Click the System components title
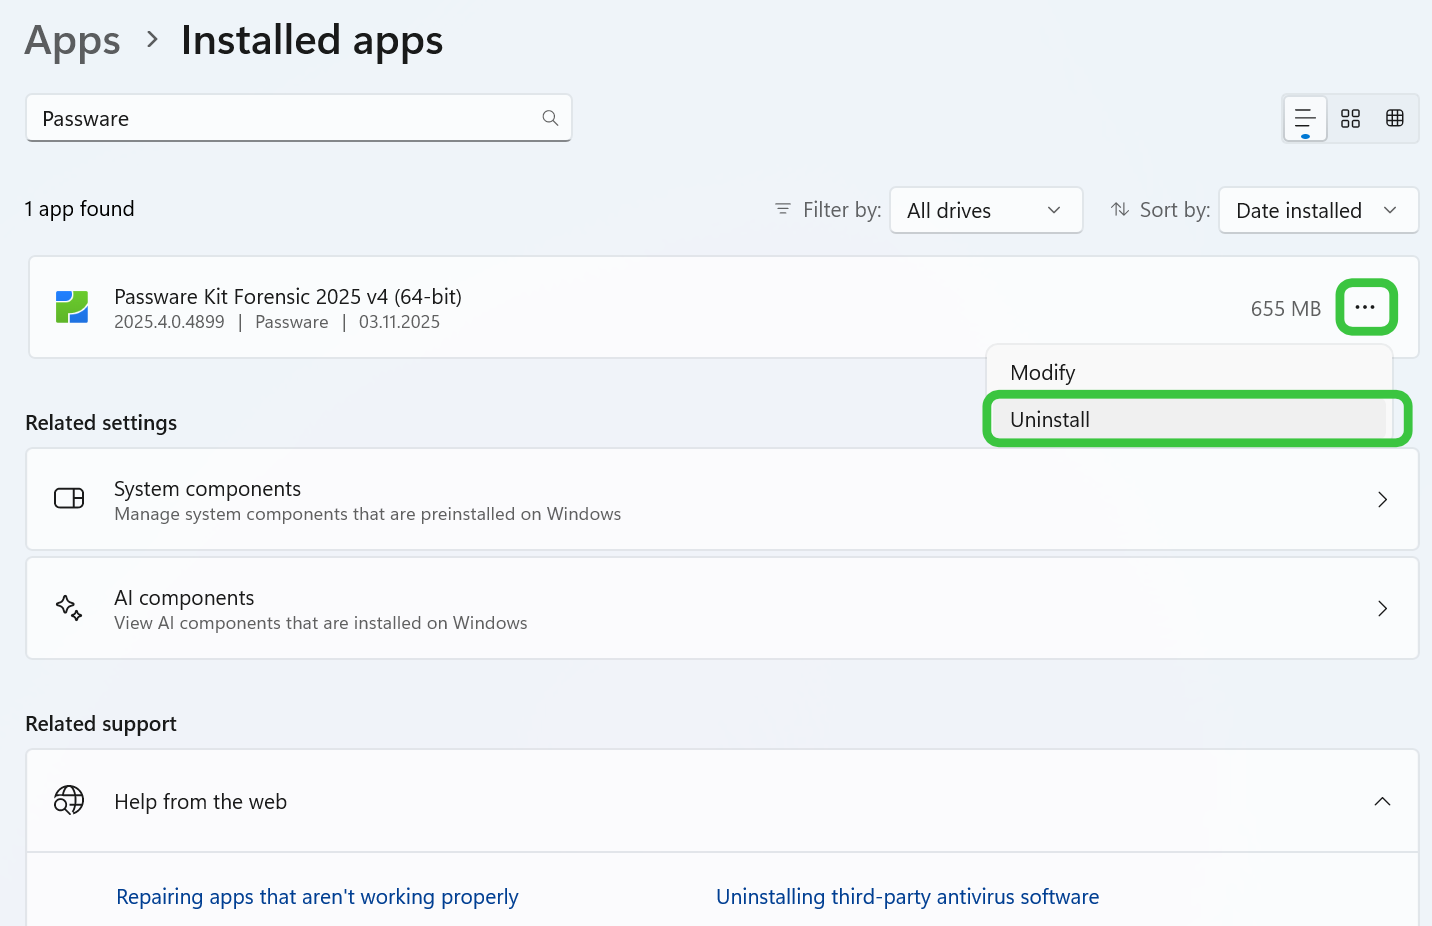This screenshot has height=926, width=1432. tap(207, 488)
